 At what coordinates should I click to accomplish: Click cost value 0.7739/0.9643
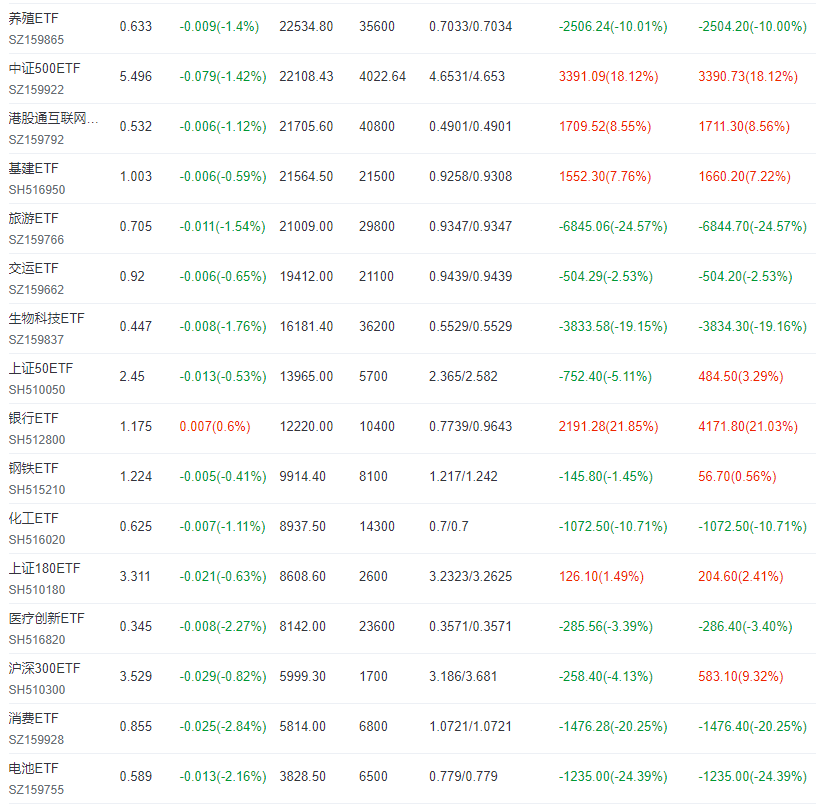[470, 426]
